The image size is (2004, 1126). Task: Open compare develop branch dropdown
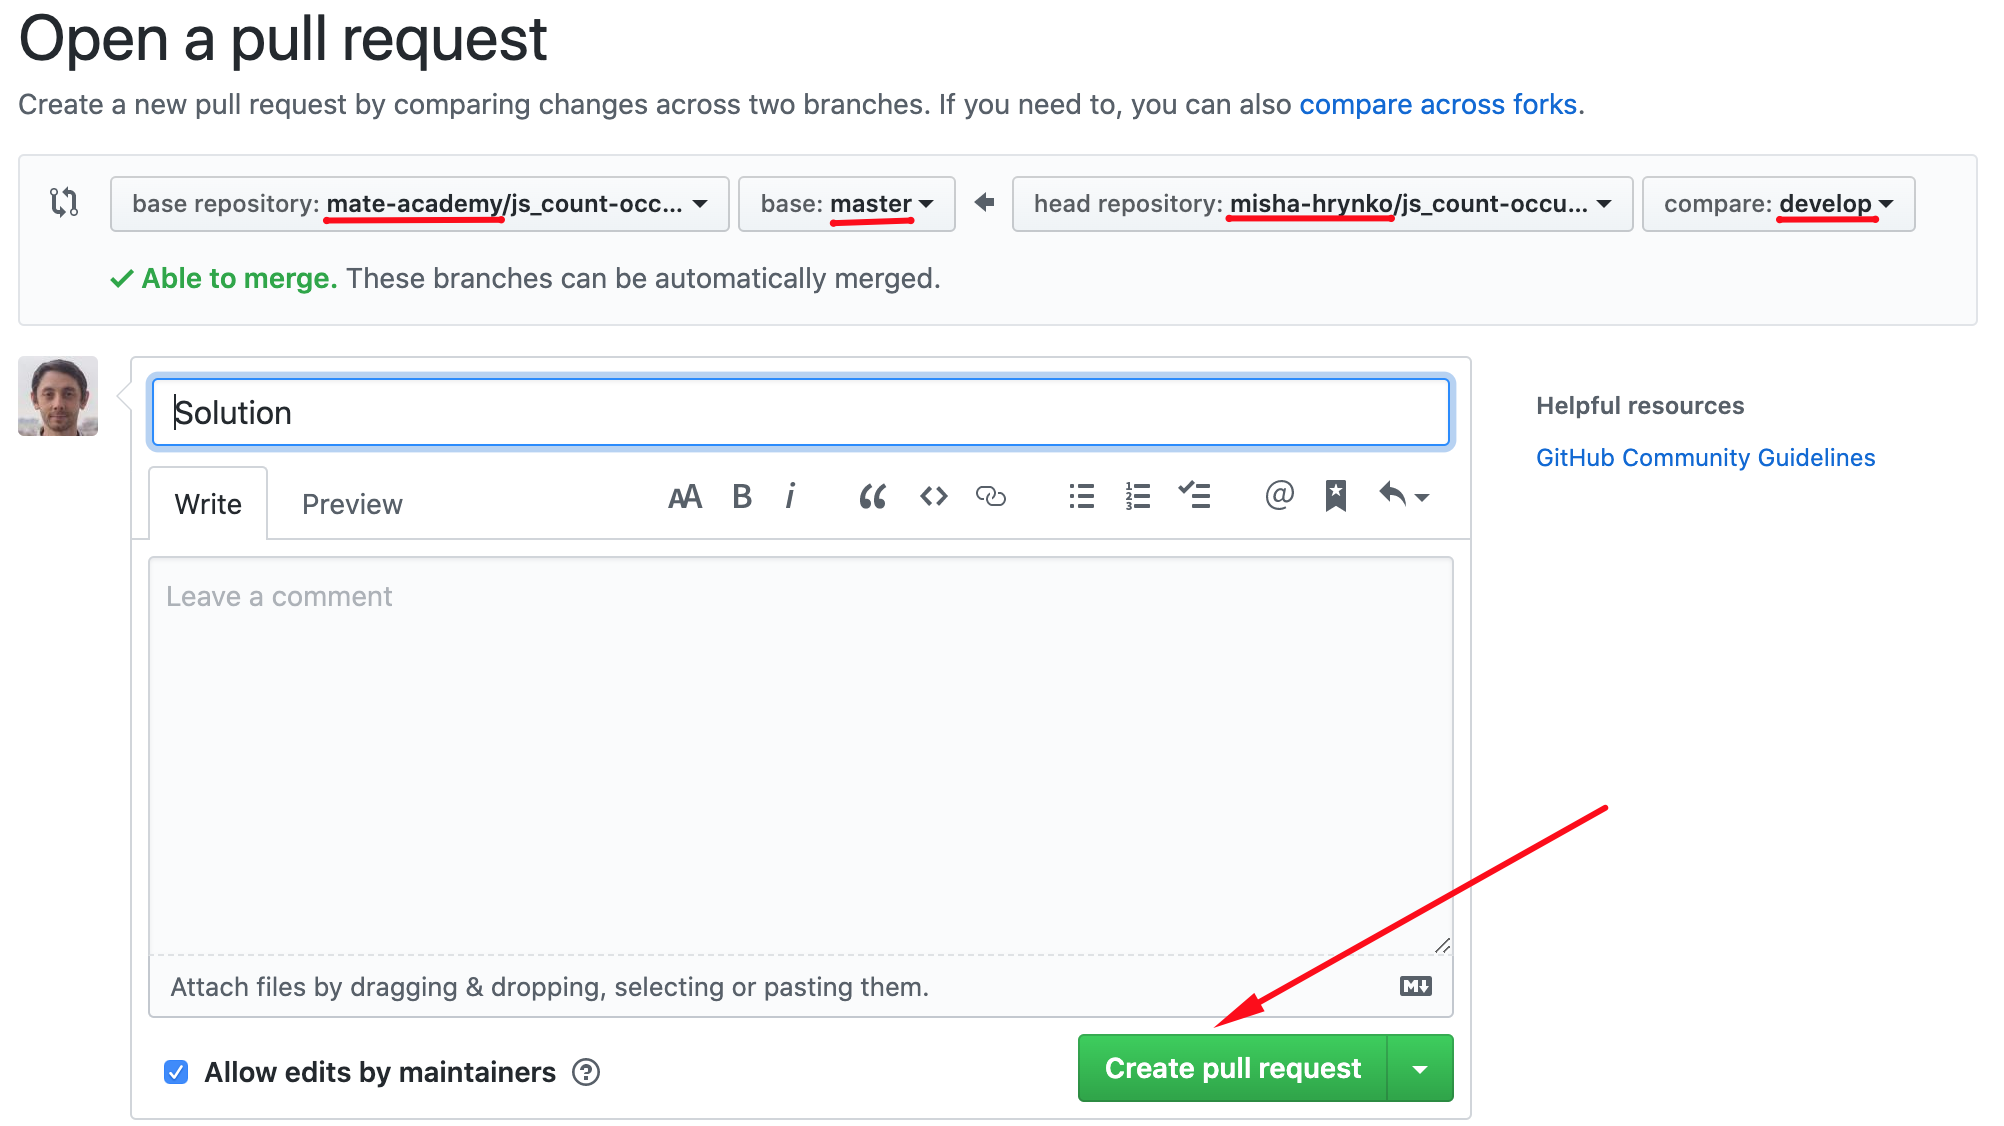pyautogui.click(x=1777, y=204)
